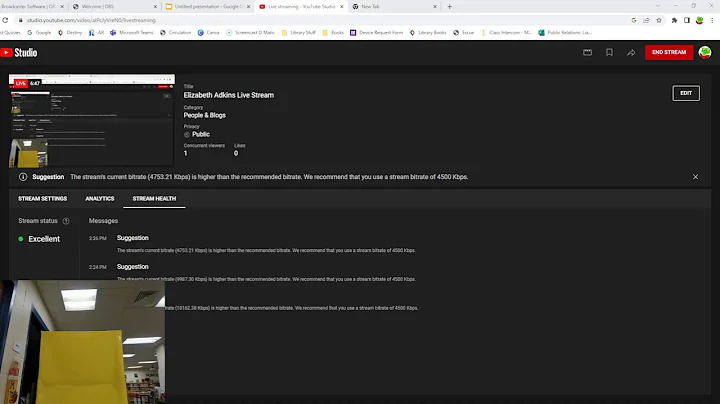Close the Welcome OBS tab
720x404 pixels.
pyautogui.click(x=155, y=6)
